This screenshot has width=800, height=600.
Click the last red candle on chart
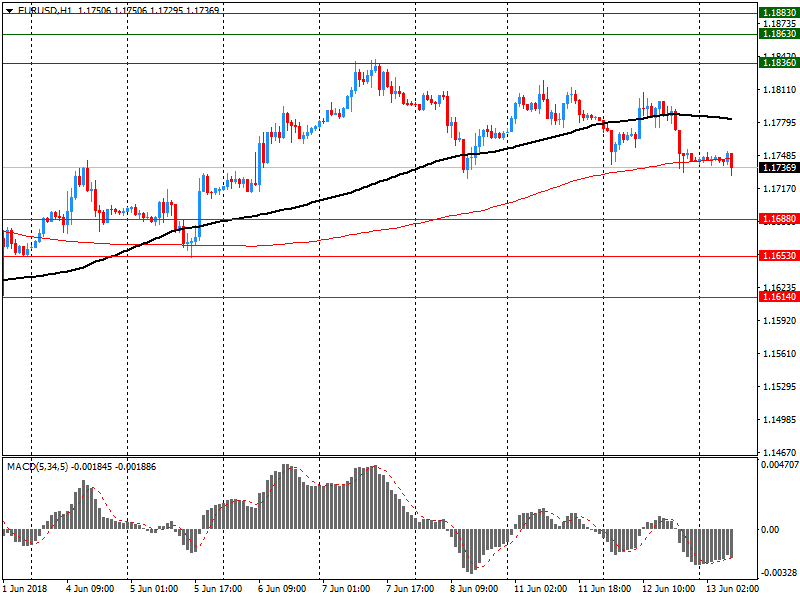(x=732, y=161)
